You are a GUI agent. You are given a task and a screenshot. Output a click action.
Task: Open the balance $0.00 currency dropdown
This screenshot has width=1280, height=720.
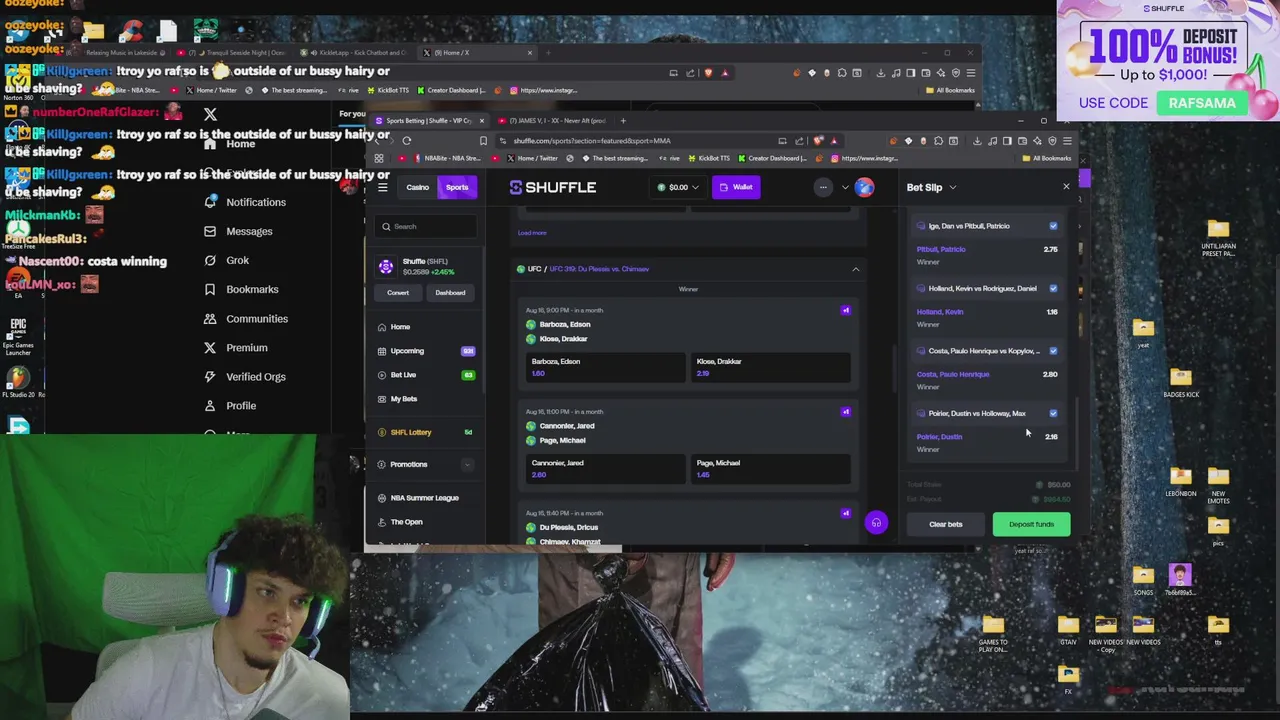tap(678, 187)
